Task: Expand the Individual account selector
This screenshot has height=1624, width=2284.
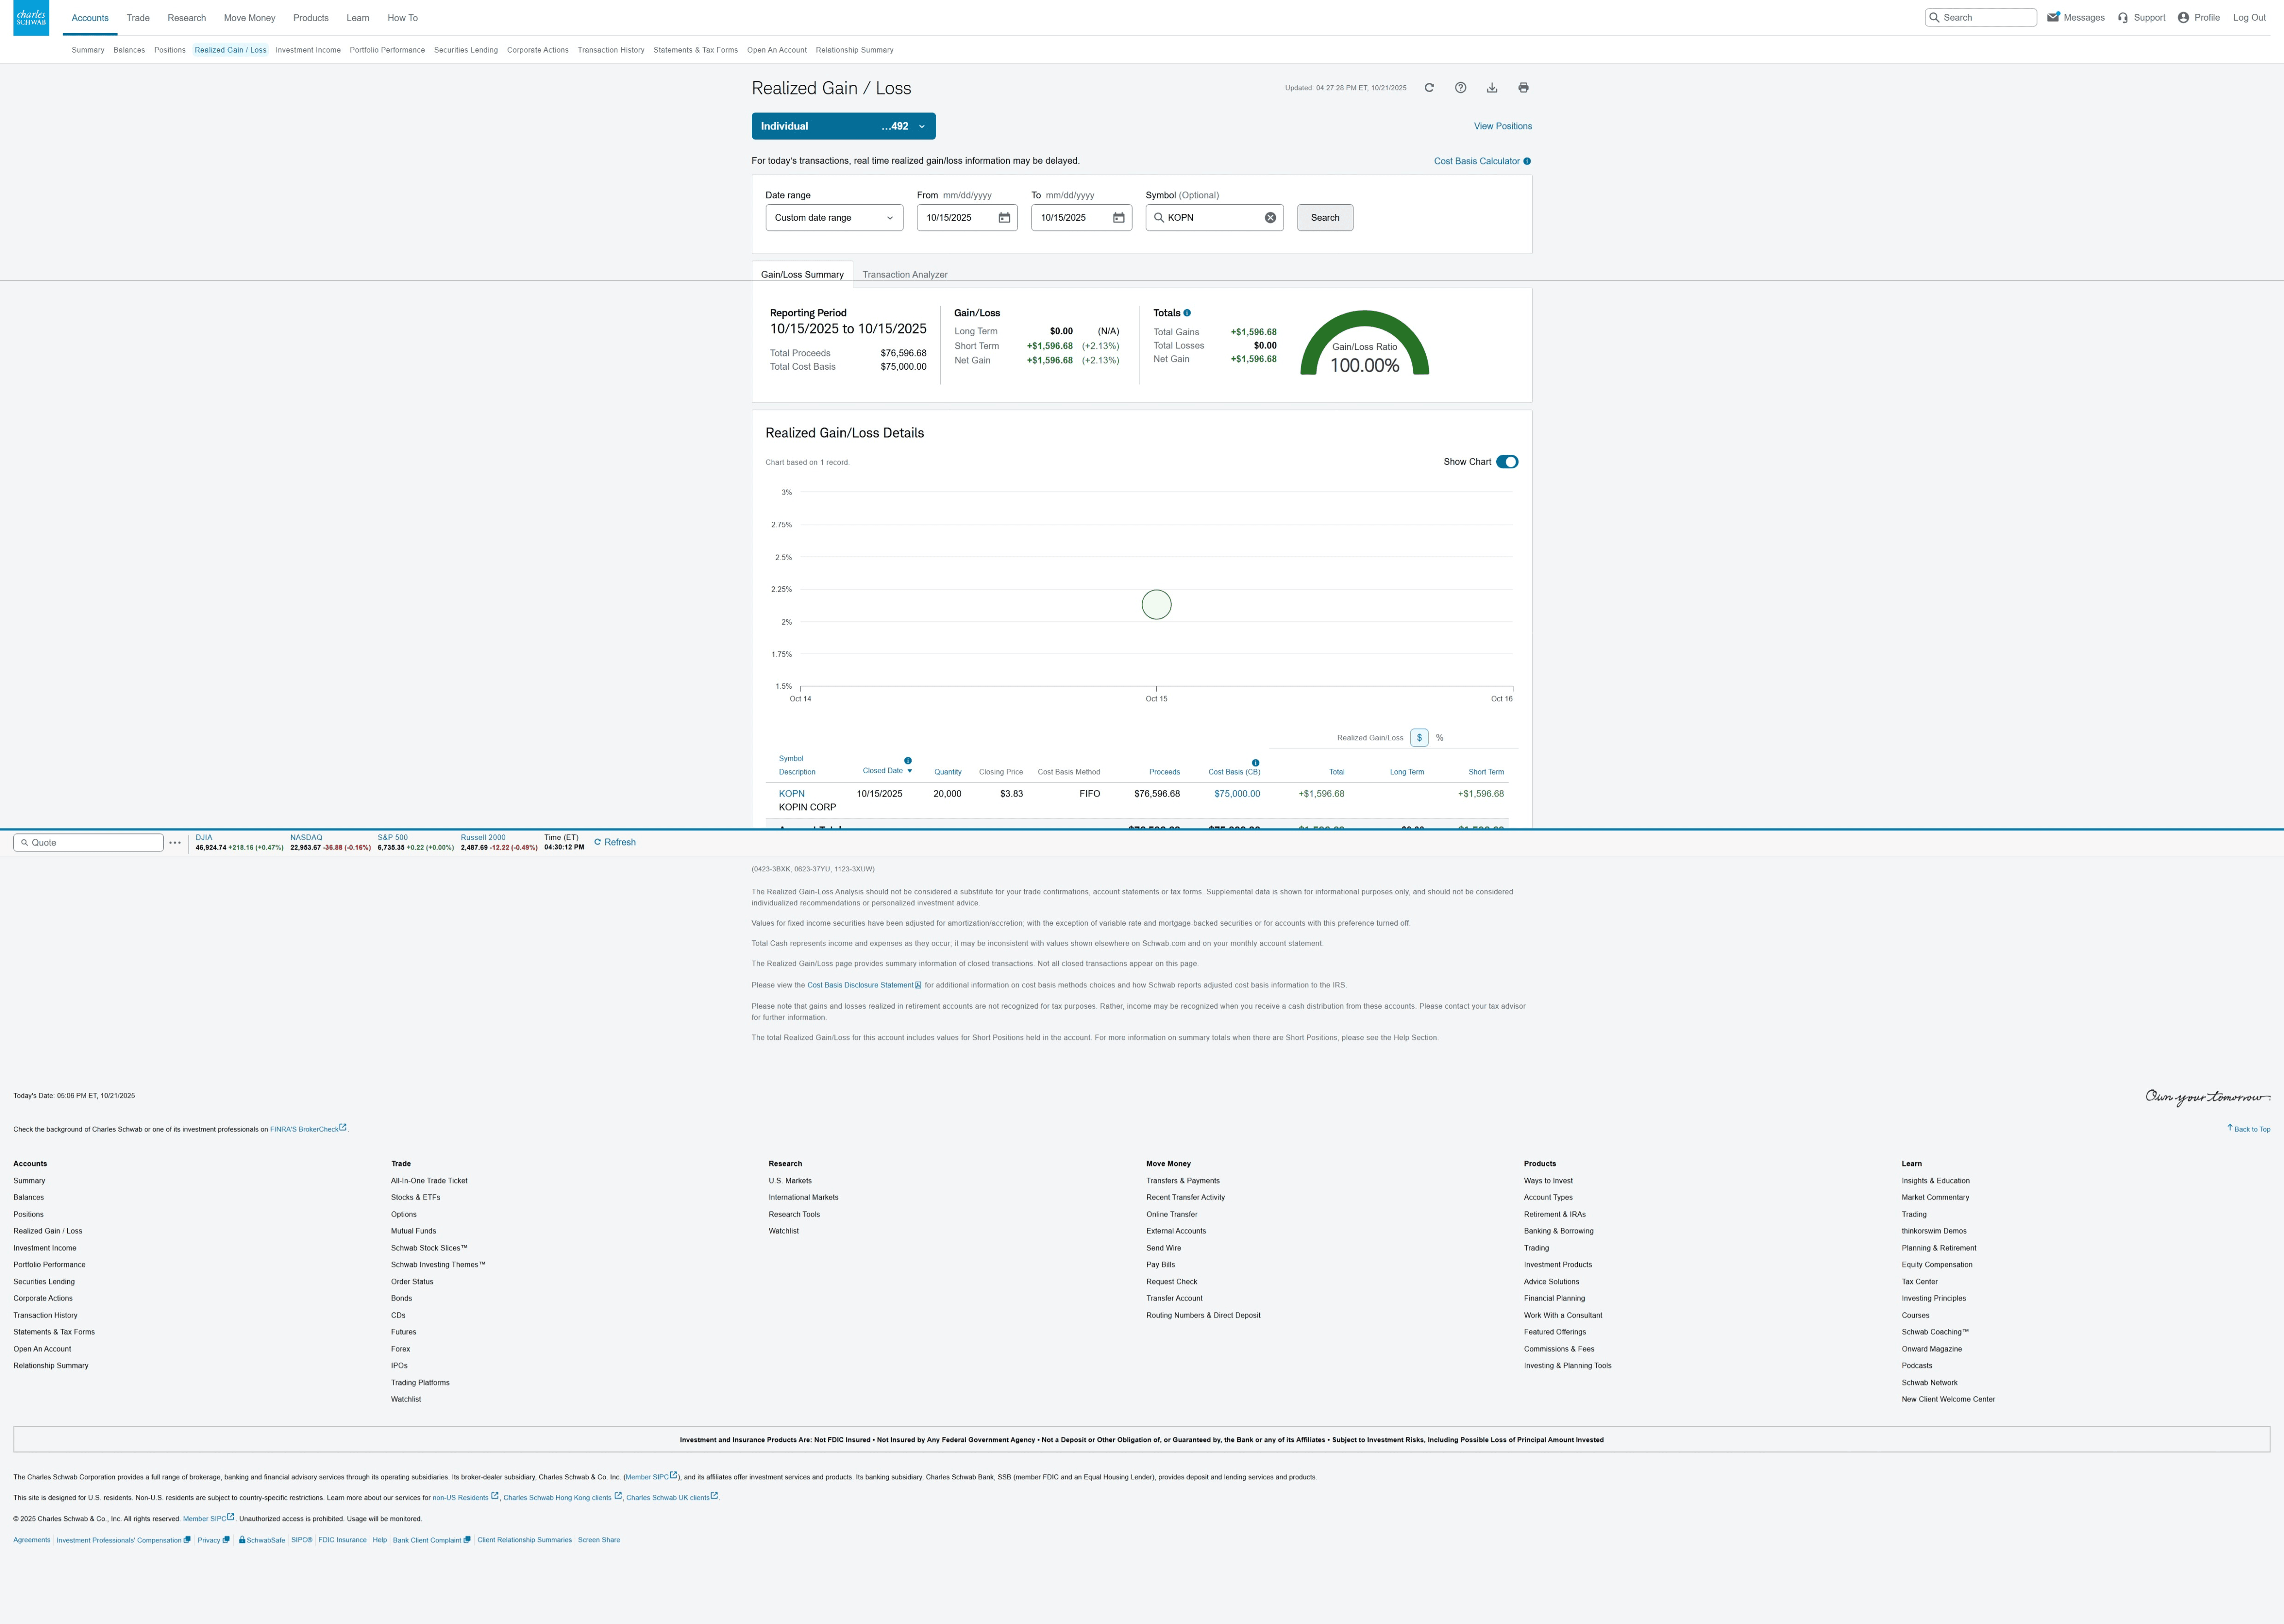Action: click(843, 126)
